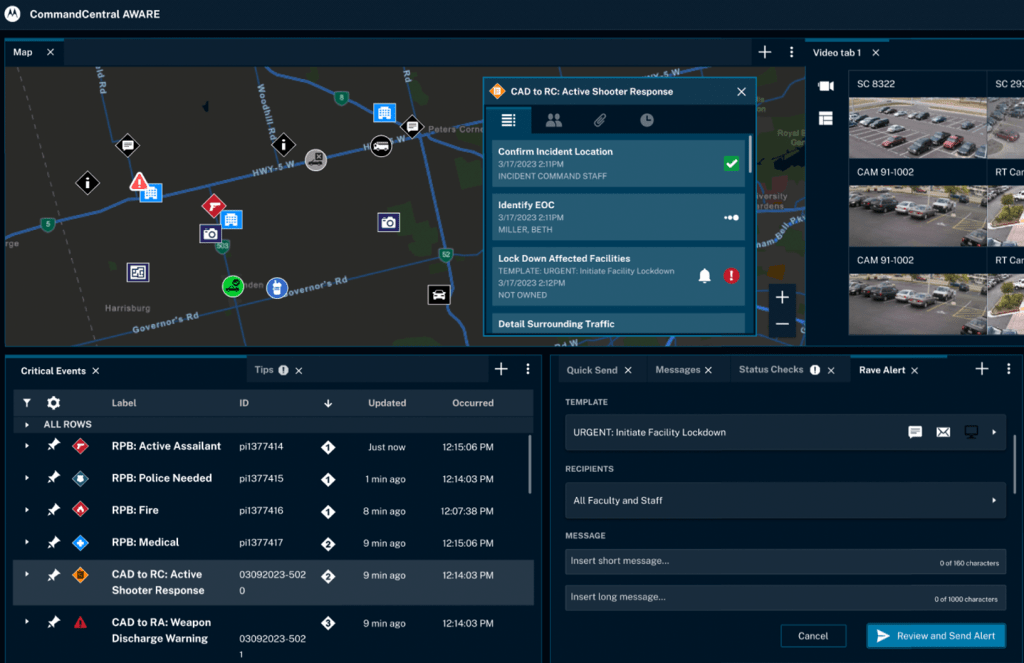Select the camera icon in the video panel sidebar
This screenshot has width=1024, height=663.
pyautogui.click(x=825, y=86)
